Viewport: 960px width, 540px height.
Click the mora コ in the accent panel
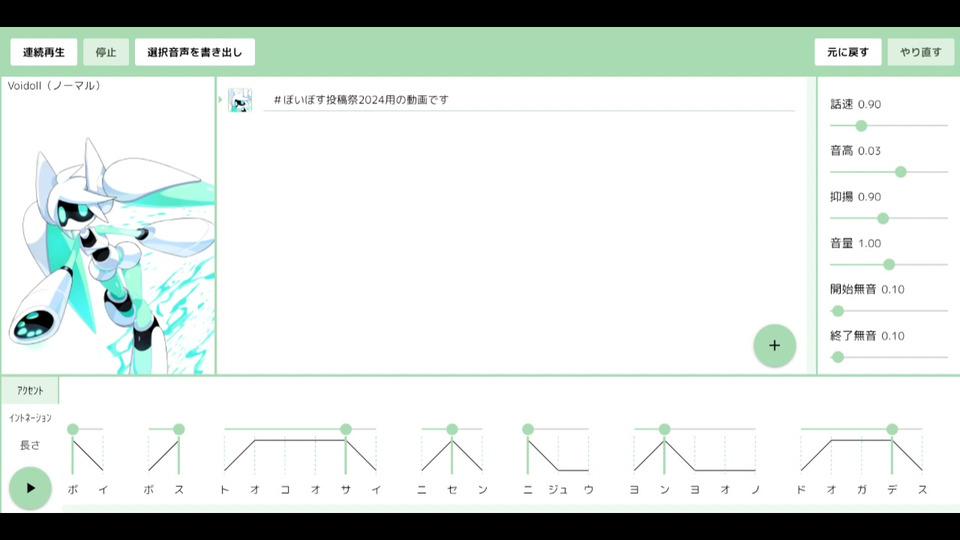coord(285,489)
